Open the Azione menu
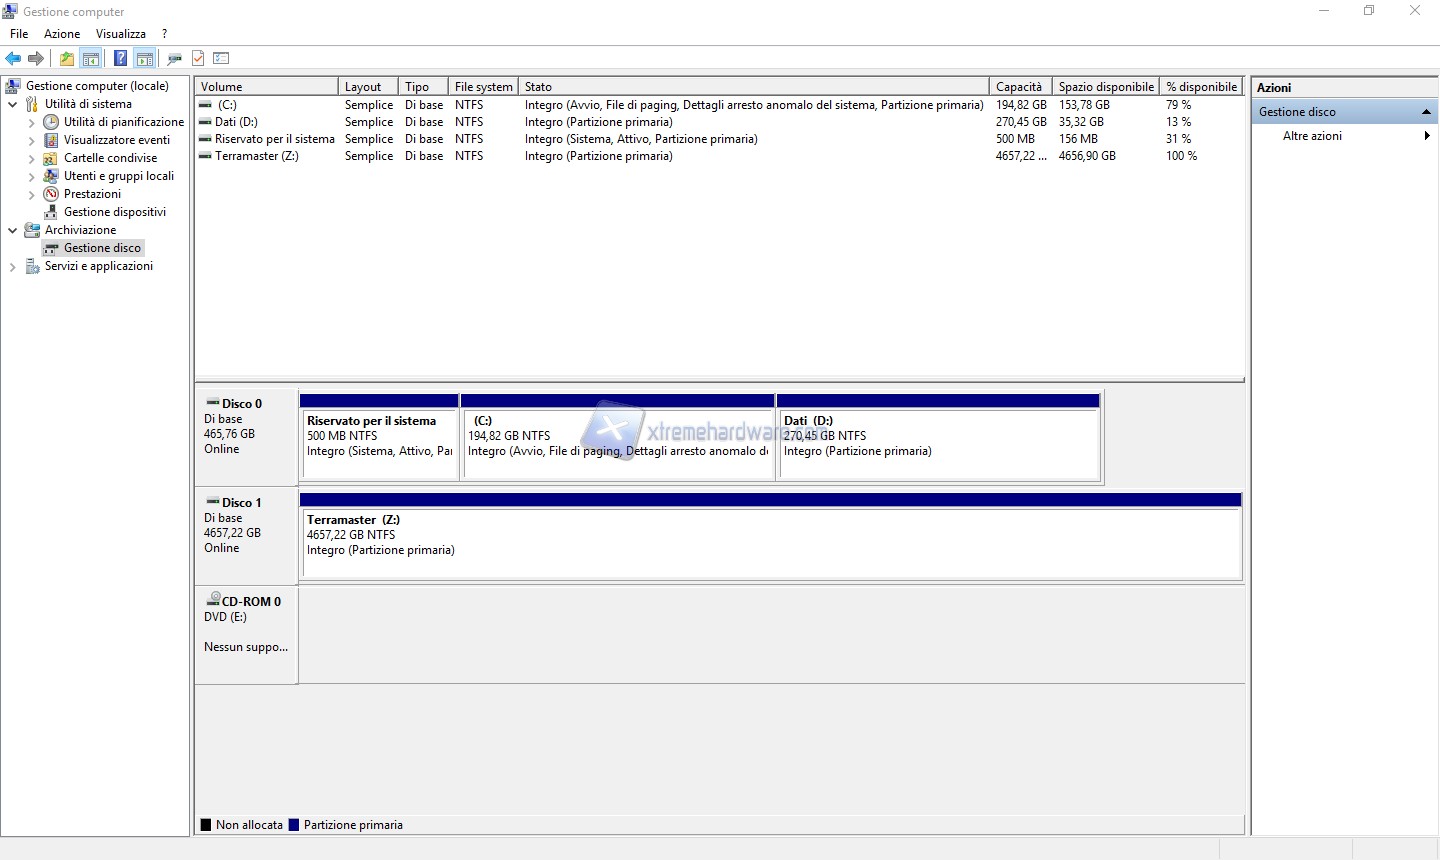 tap(61, 34)
